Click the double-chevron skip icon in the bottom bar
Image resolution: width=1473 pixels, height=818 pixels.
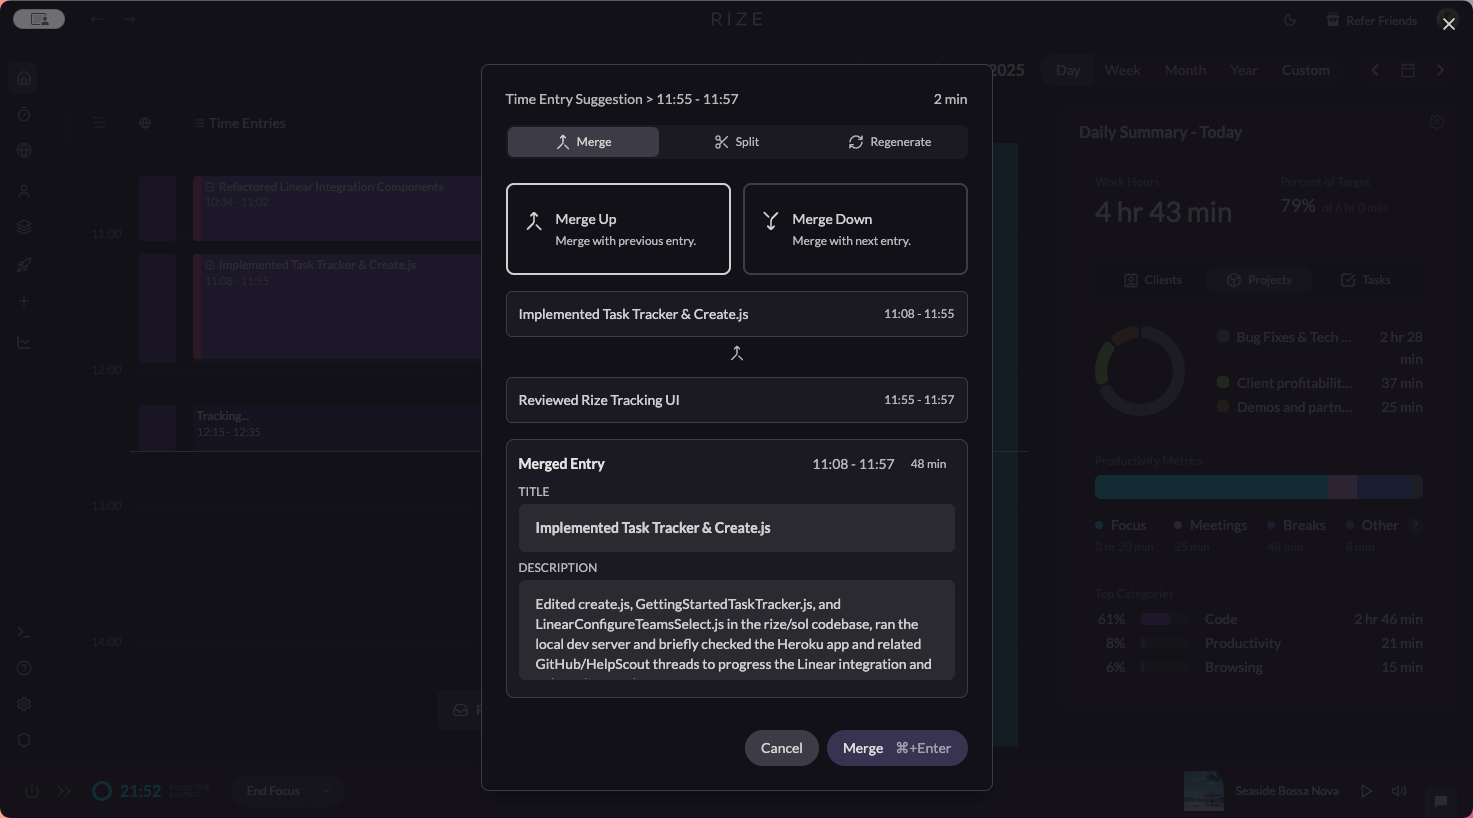click(64, 791)
